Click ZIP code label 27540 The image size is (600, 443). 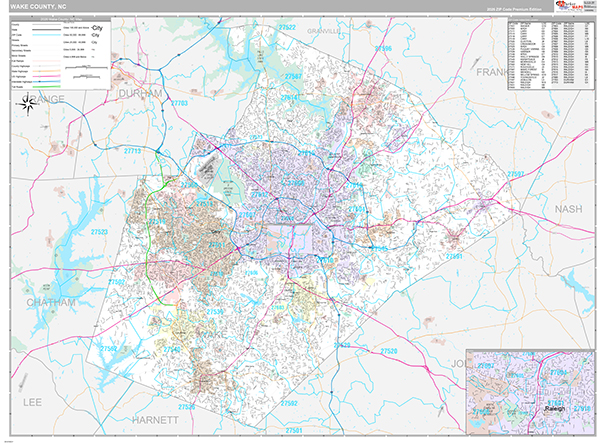(172, 349)
